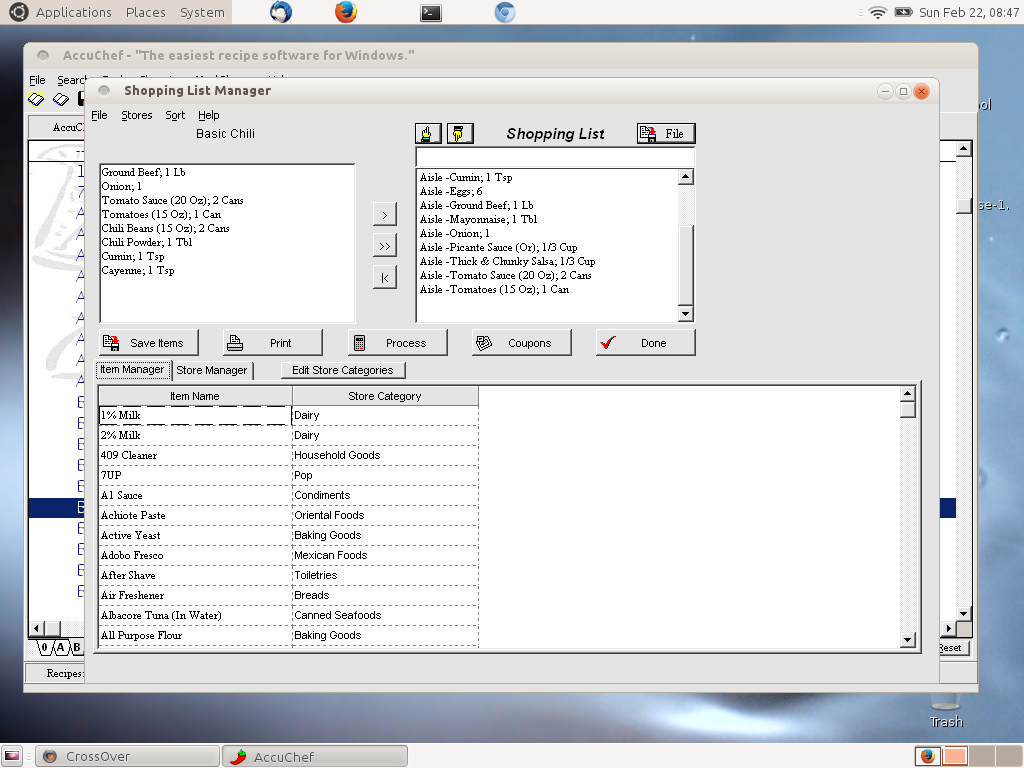The width and height of the screenshot is (1024, 768).
Task: Click the plain book icon in the AccuChef toolbar
Action: click(61, 98)
